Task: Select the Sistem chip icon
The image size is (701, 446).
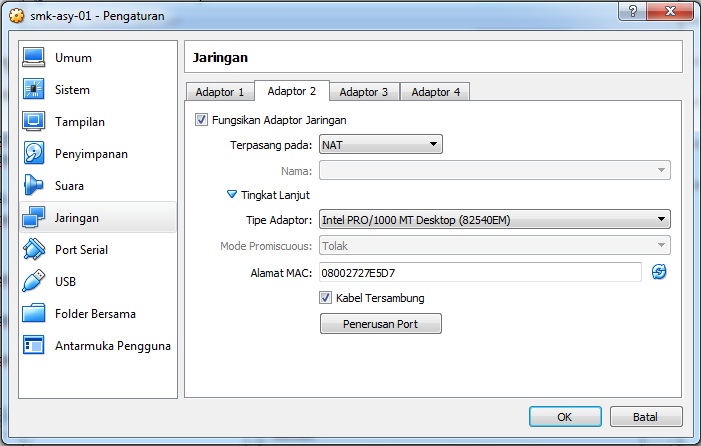Action: pos(34,89)
